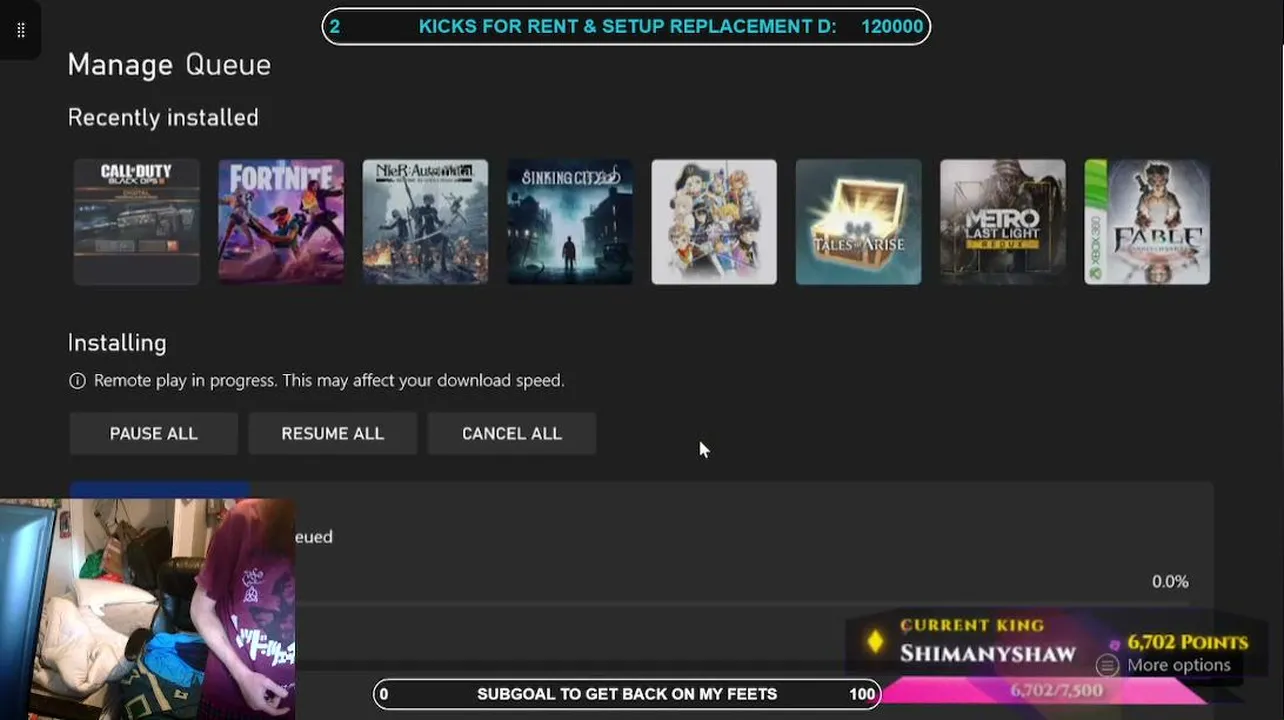Click the 6,702/7,500 points progress bar
Screen dimensions: 1284x720
tap(1045, 691)
